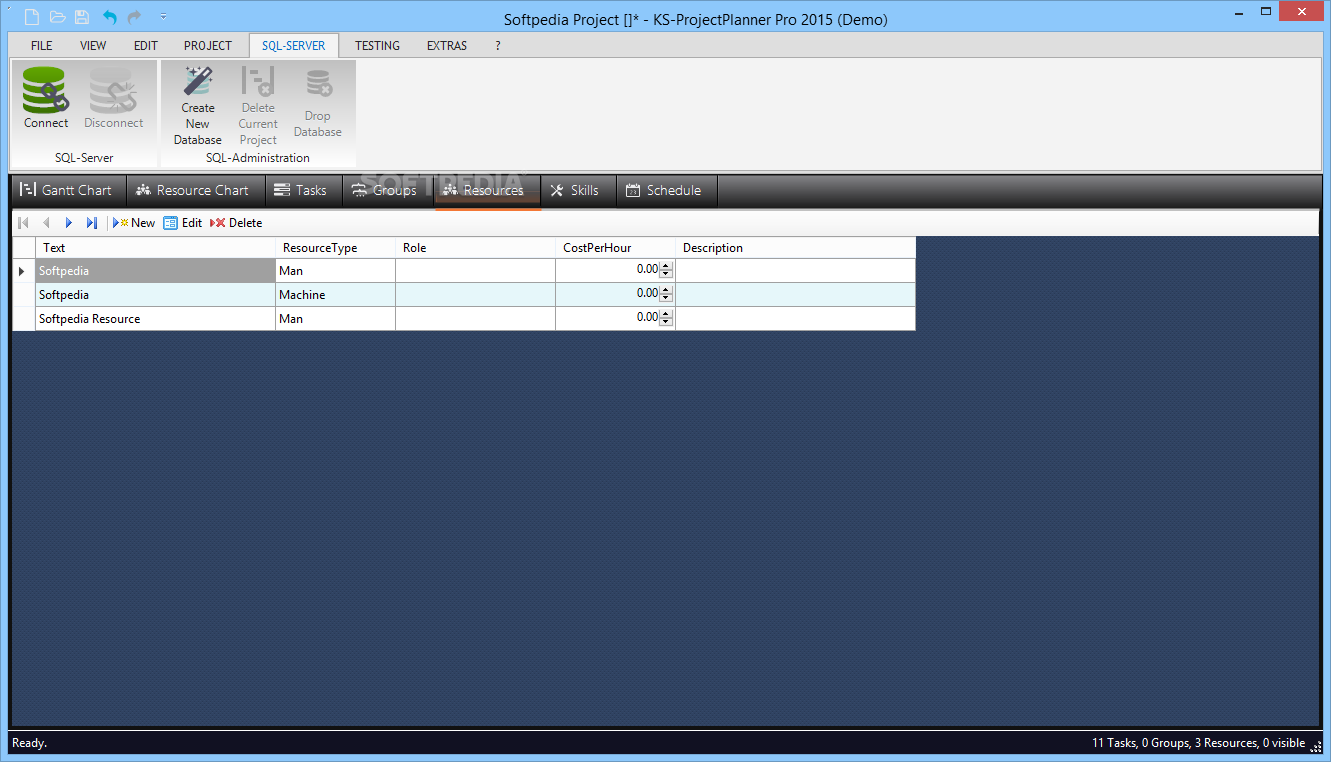Open the VIEW ribbon tab
This screenshot has width=1331, height=762.
tap(93, 46)
